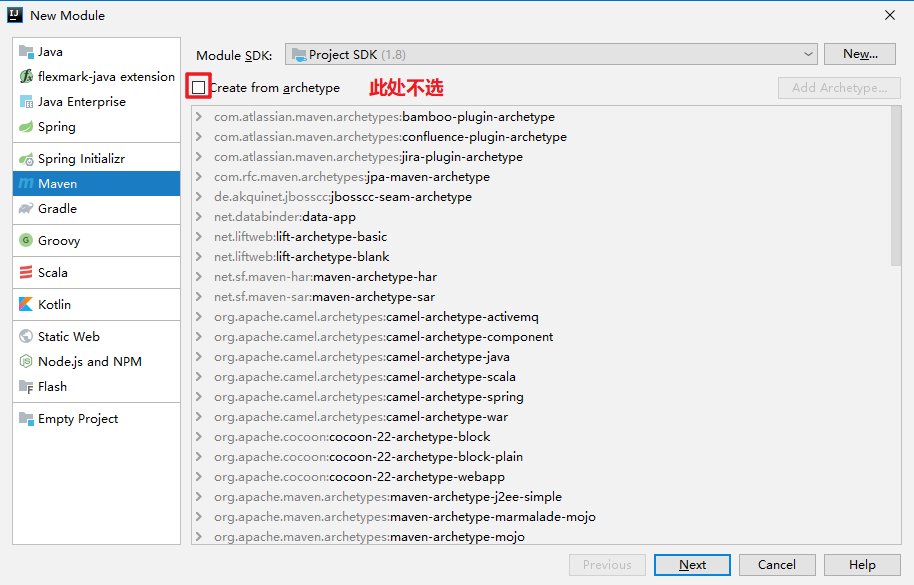This screenshot has width=914, height=585.
Task: Select the Gradle elephant icon
Action: point(26,209)
